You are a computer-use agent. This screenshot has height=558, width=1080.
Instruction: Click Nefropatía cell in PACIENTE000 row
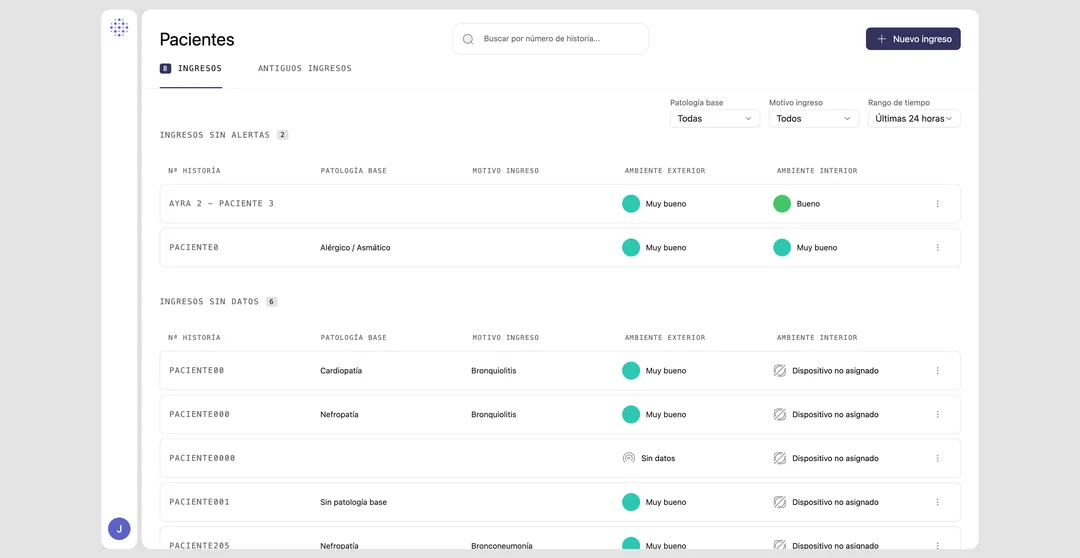[x=340, y=415]
